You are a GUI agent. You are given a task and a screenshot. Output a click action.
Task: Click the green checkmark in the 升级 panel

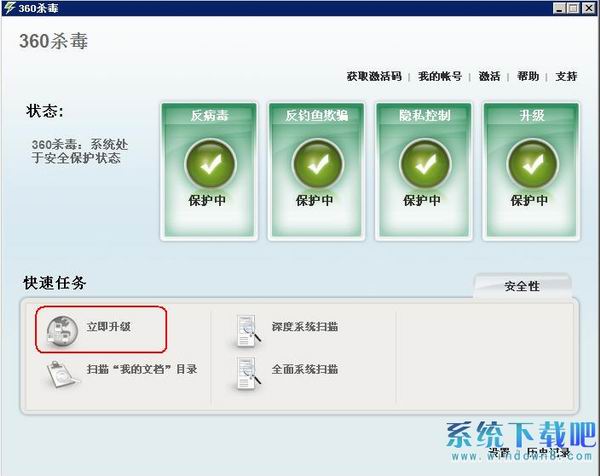coord(532,164)
